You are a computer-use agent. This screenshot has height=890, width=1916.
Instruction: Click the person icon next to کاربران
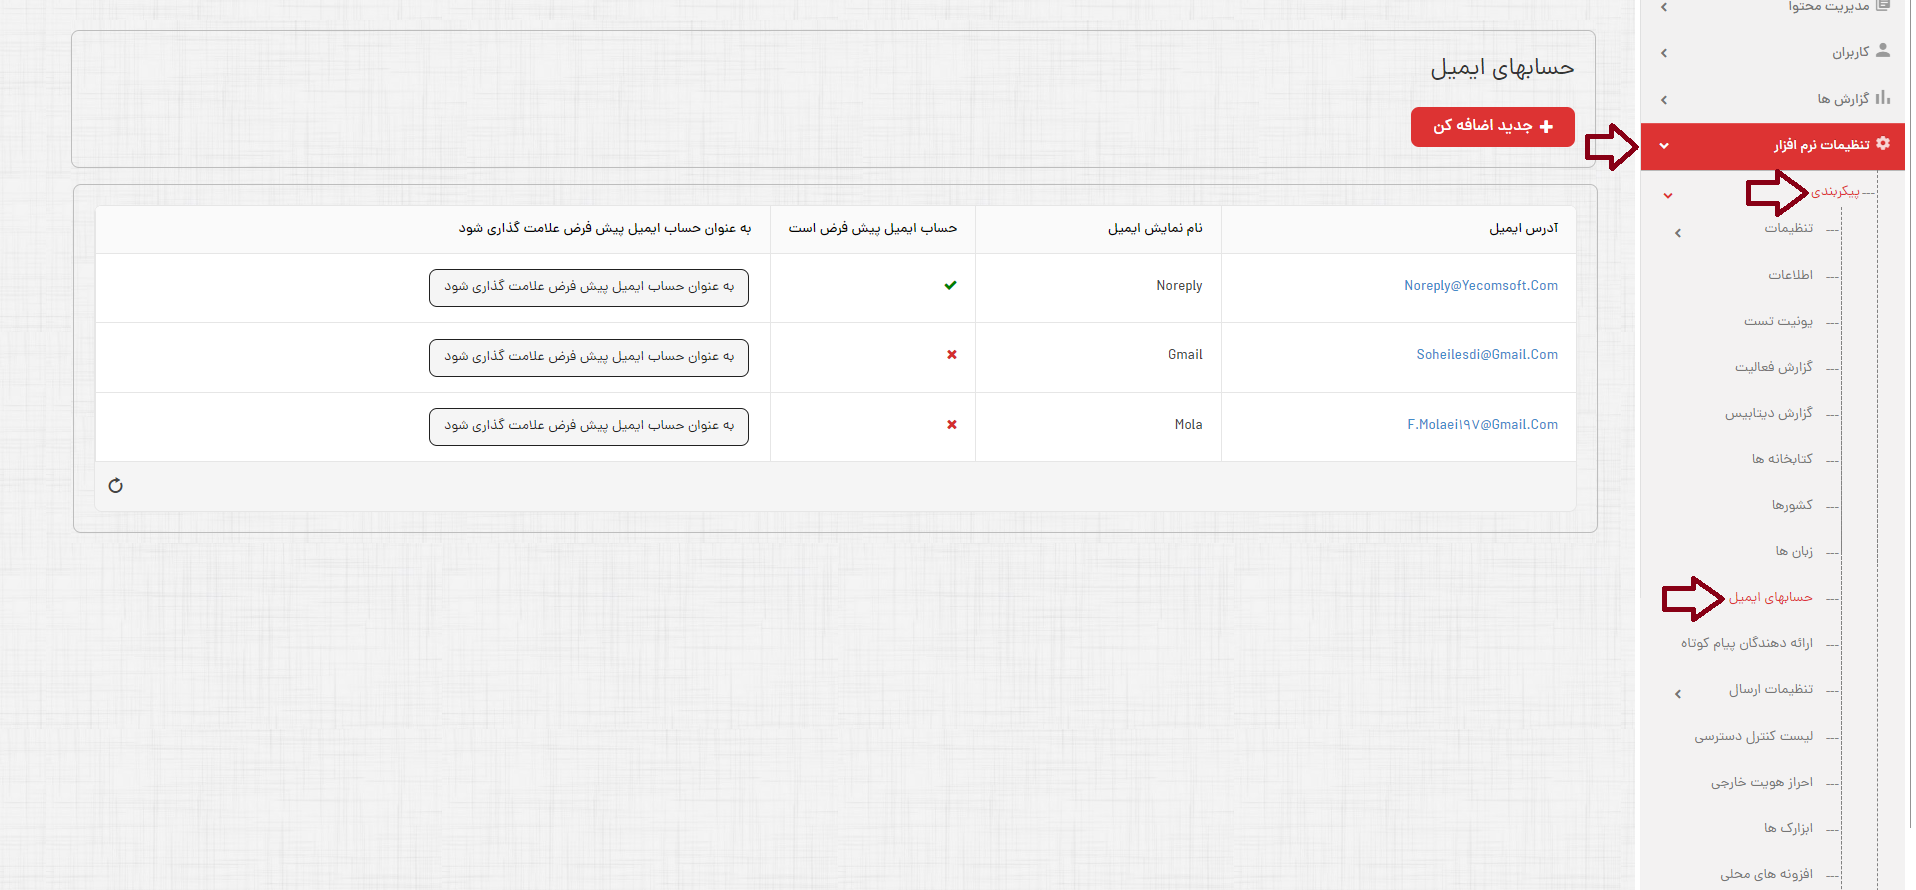[1883, 51]
